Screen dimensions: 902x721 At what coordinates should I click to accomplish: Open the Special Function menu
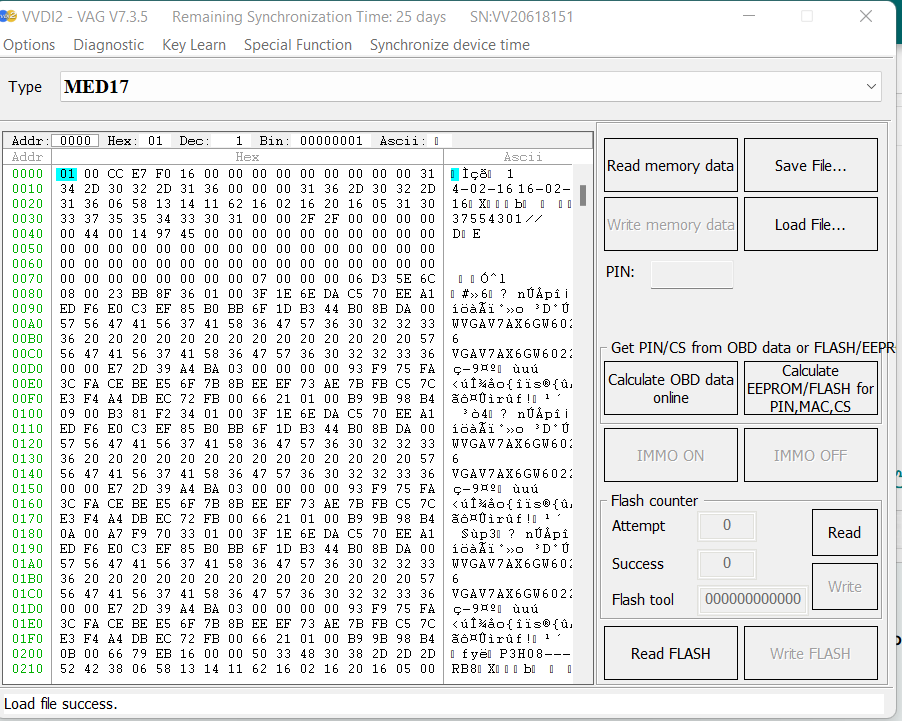(x=297, y=45)
